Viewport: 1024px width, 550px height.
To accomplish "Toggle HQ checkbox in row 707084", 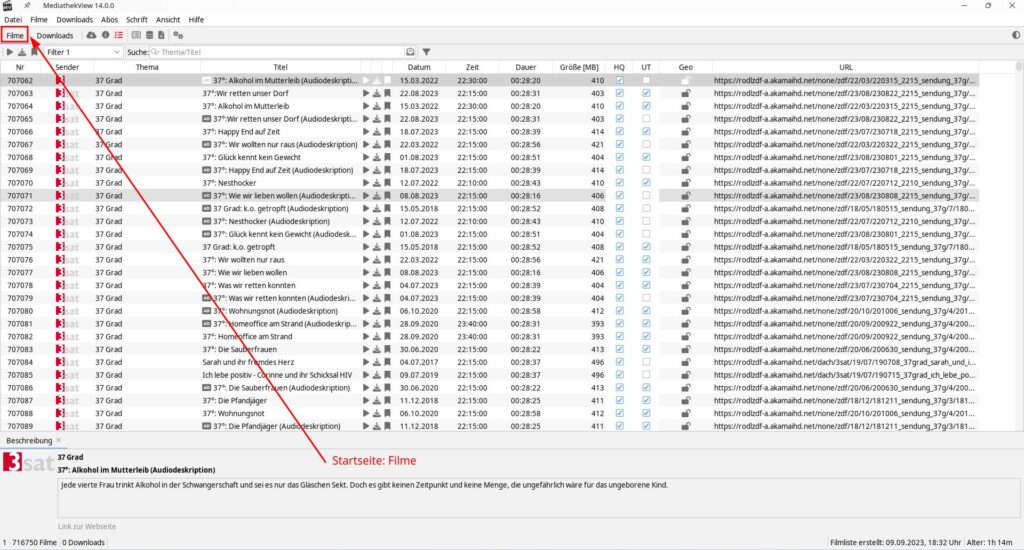I will 619,362.
